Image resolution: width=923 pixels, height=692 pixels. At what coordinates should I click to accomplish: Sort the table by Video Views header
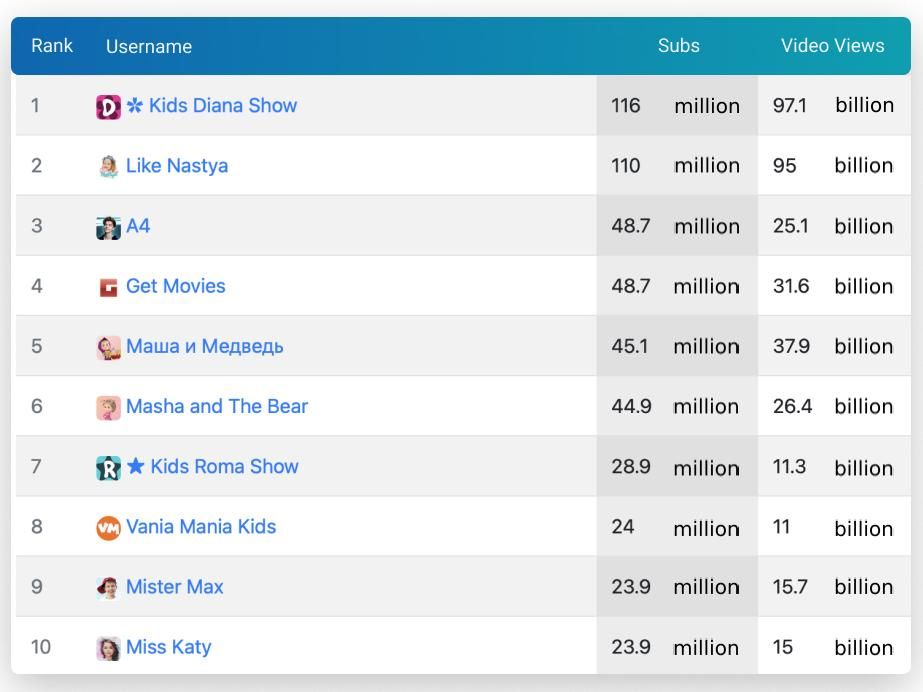pyautogui.click(x=832, y=46)
